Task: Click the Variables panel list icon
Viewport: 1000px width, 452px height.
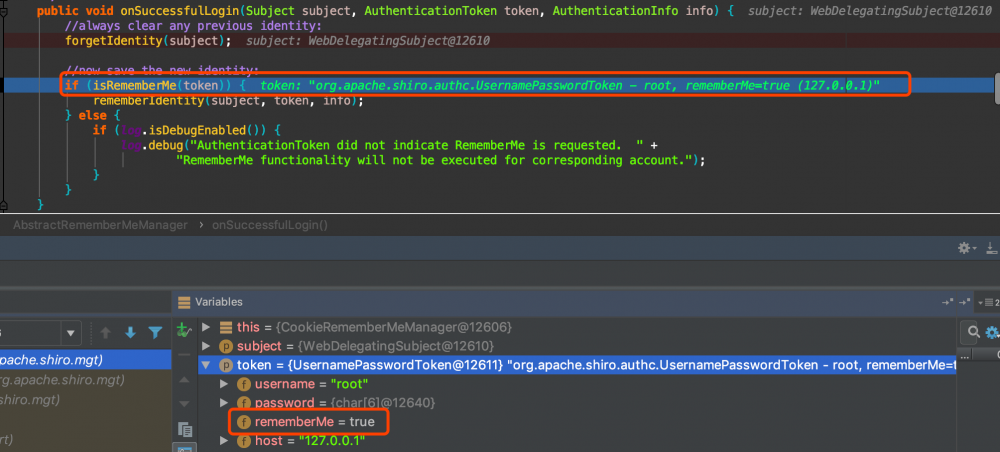Action: [184, 302]
